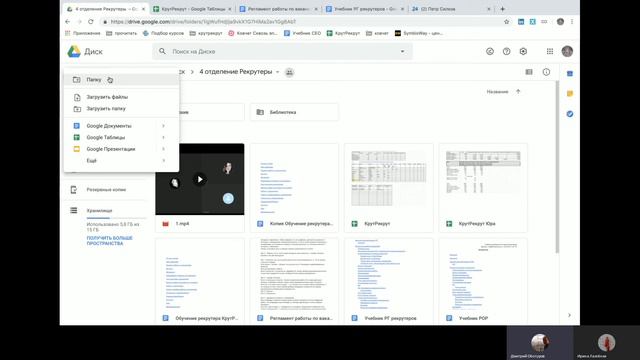
Task: Open Регламент работы по вака document
Action: [x=294, y=282]
